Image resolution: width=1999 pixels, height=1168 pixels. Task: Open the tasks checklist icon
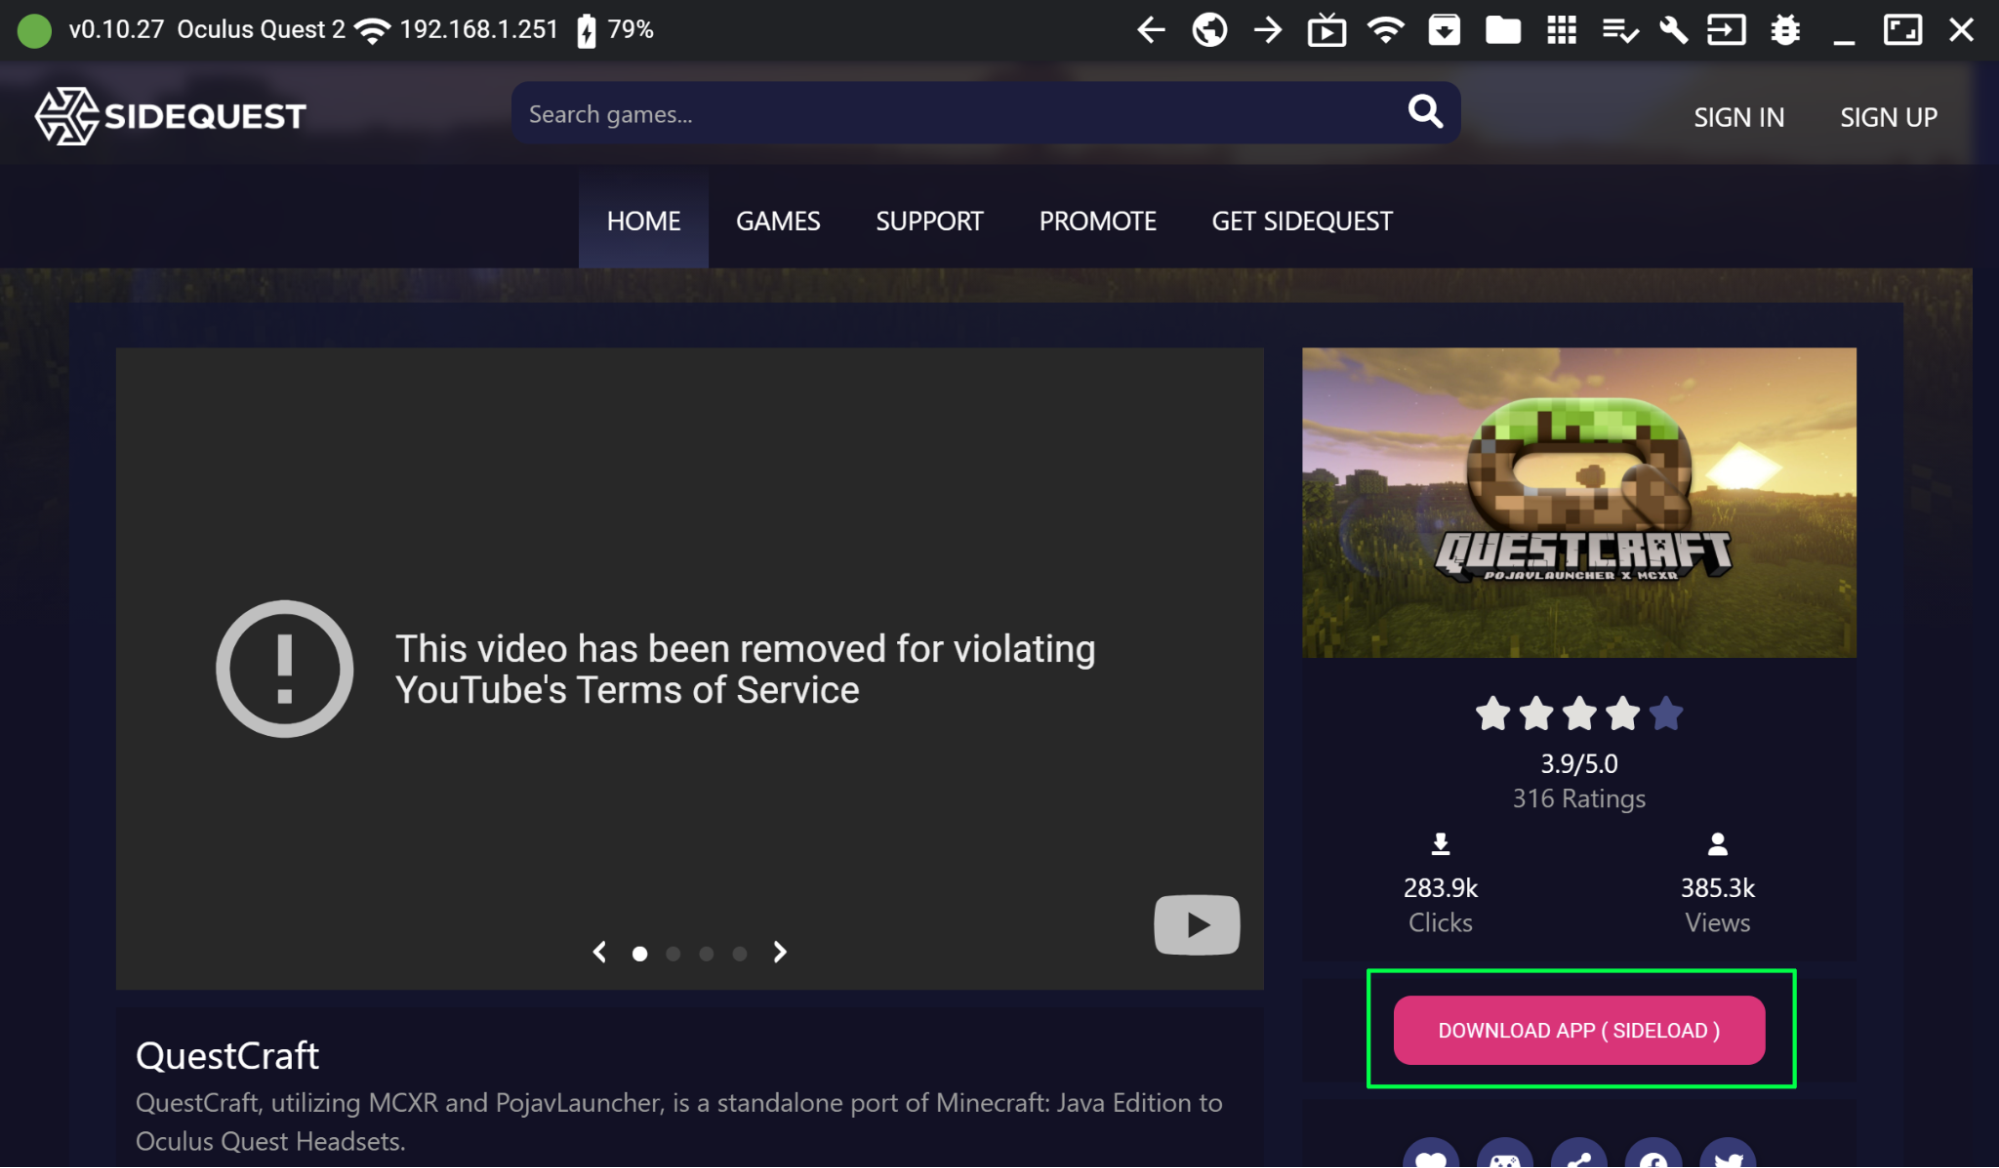pyautogui.click(x=1619, y=31)
